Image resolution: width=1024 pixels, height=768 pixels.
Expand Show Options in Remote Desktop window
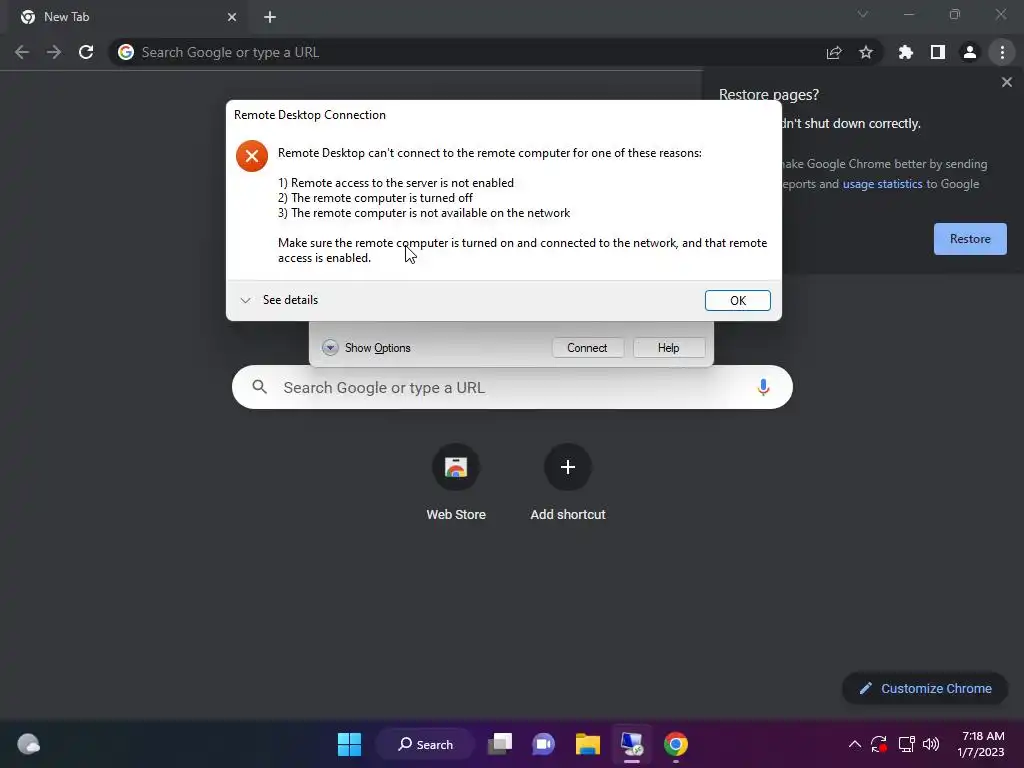click(x=367, y=347)
